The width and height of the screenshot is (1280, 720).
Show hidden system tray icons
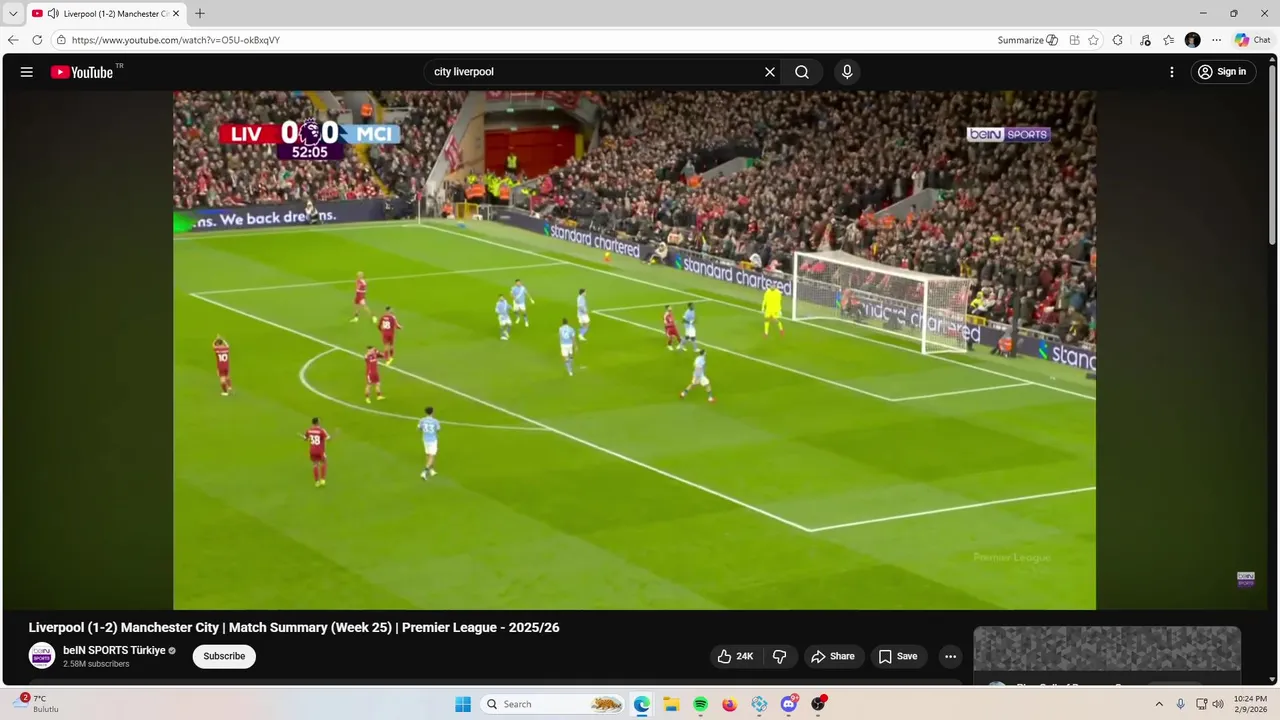click(x=1159, y=704)
